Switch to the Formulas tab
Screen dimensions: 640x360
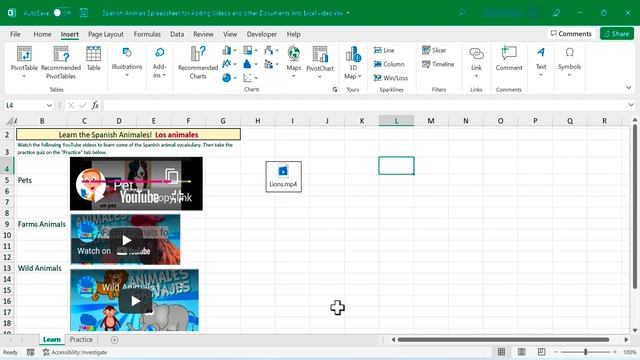(147, 34)
